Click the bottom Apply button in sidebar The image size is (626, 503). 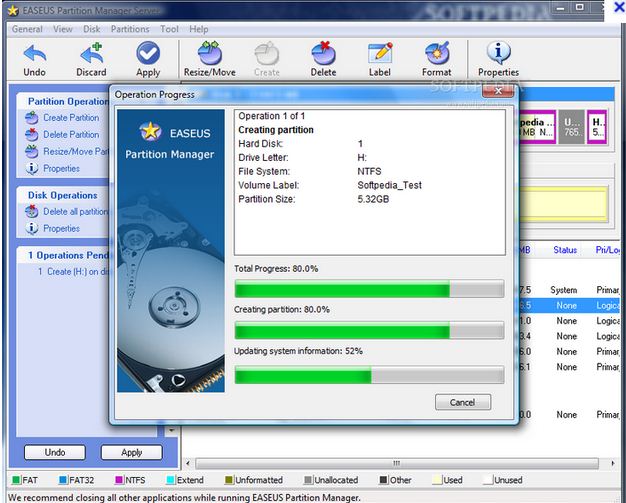tap(131, 452)
